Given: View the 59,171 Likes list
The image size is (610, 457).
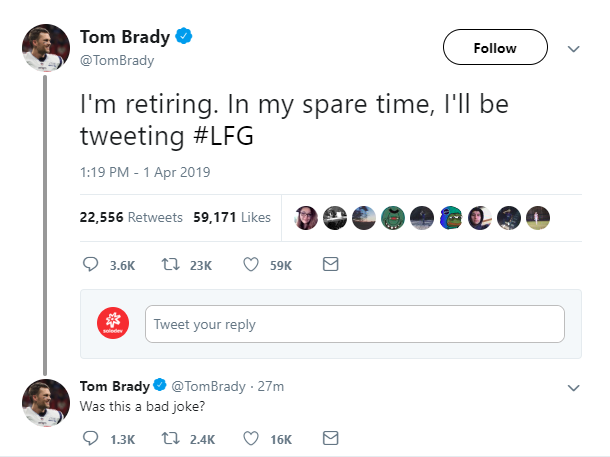Looking at the screenshot, I should [232, 217].
